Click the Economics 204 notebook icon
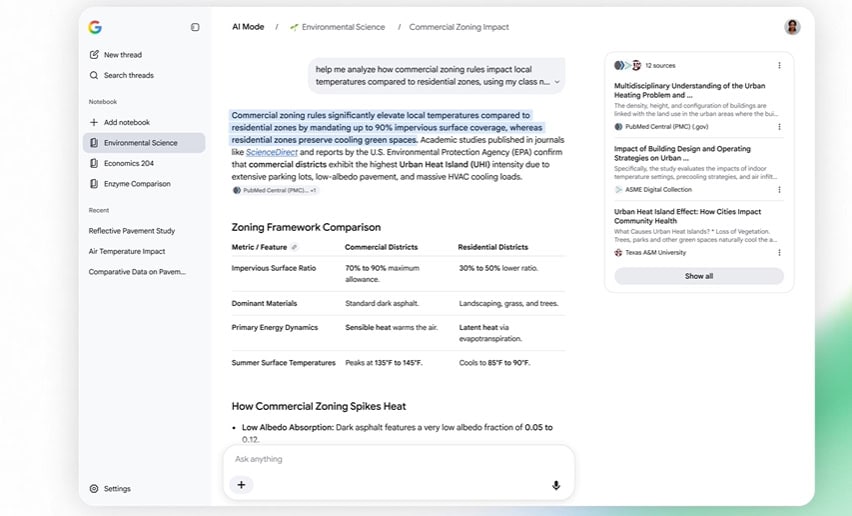 (94, 163)
